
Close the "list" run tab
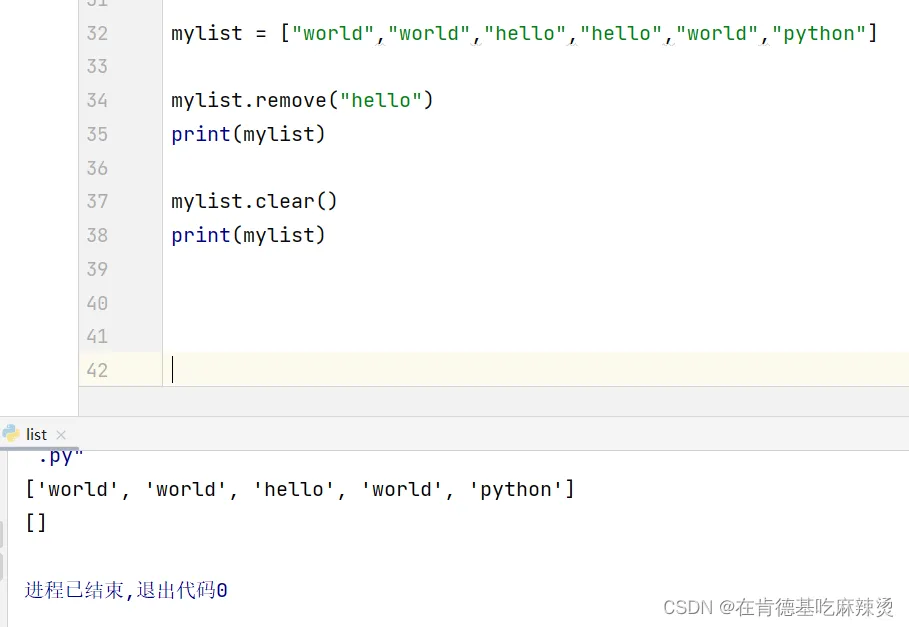click(x=61, y=435)
